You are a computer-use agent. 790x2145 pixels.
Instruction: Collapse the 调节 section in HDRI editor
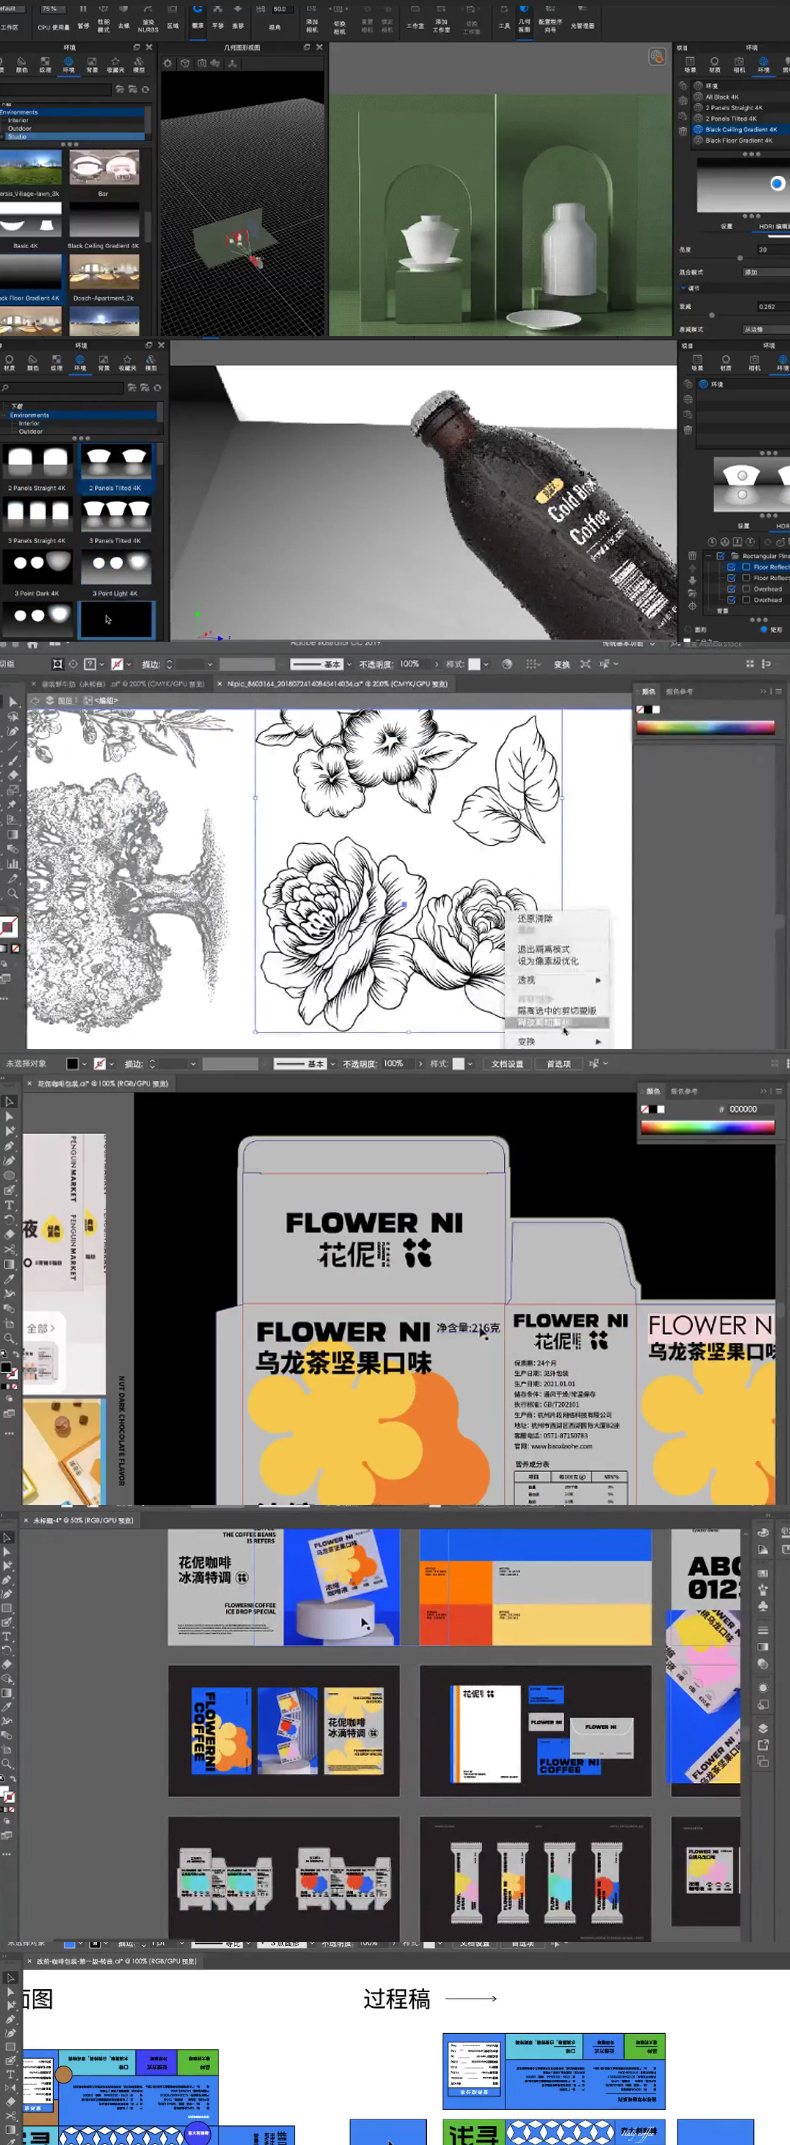point(684,288)
